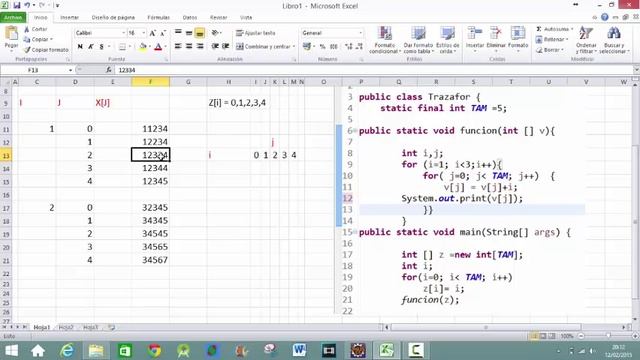The height and width of the screenshot is (360, 640).
Task: Switch to sheet Hoja2
Action: [x=66, y=327]
